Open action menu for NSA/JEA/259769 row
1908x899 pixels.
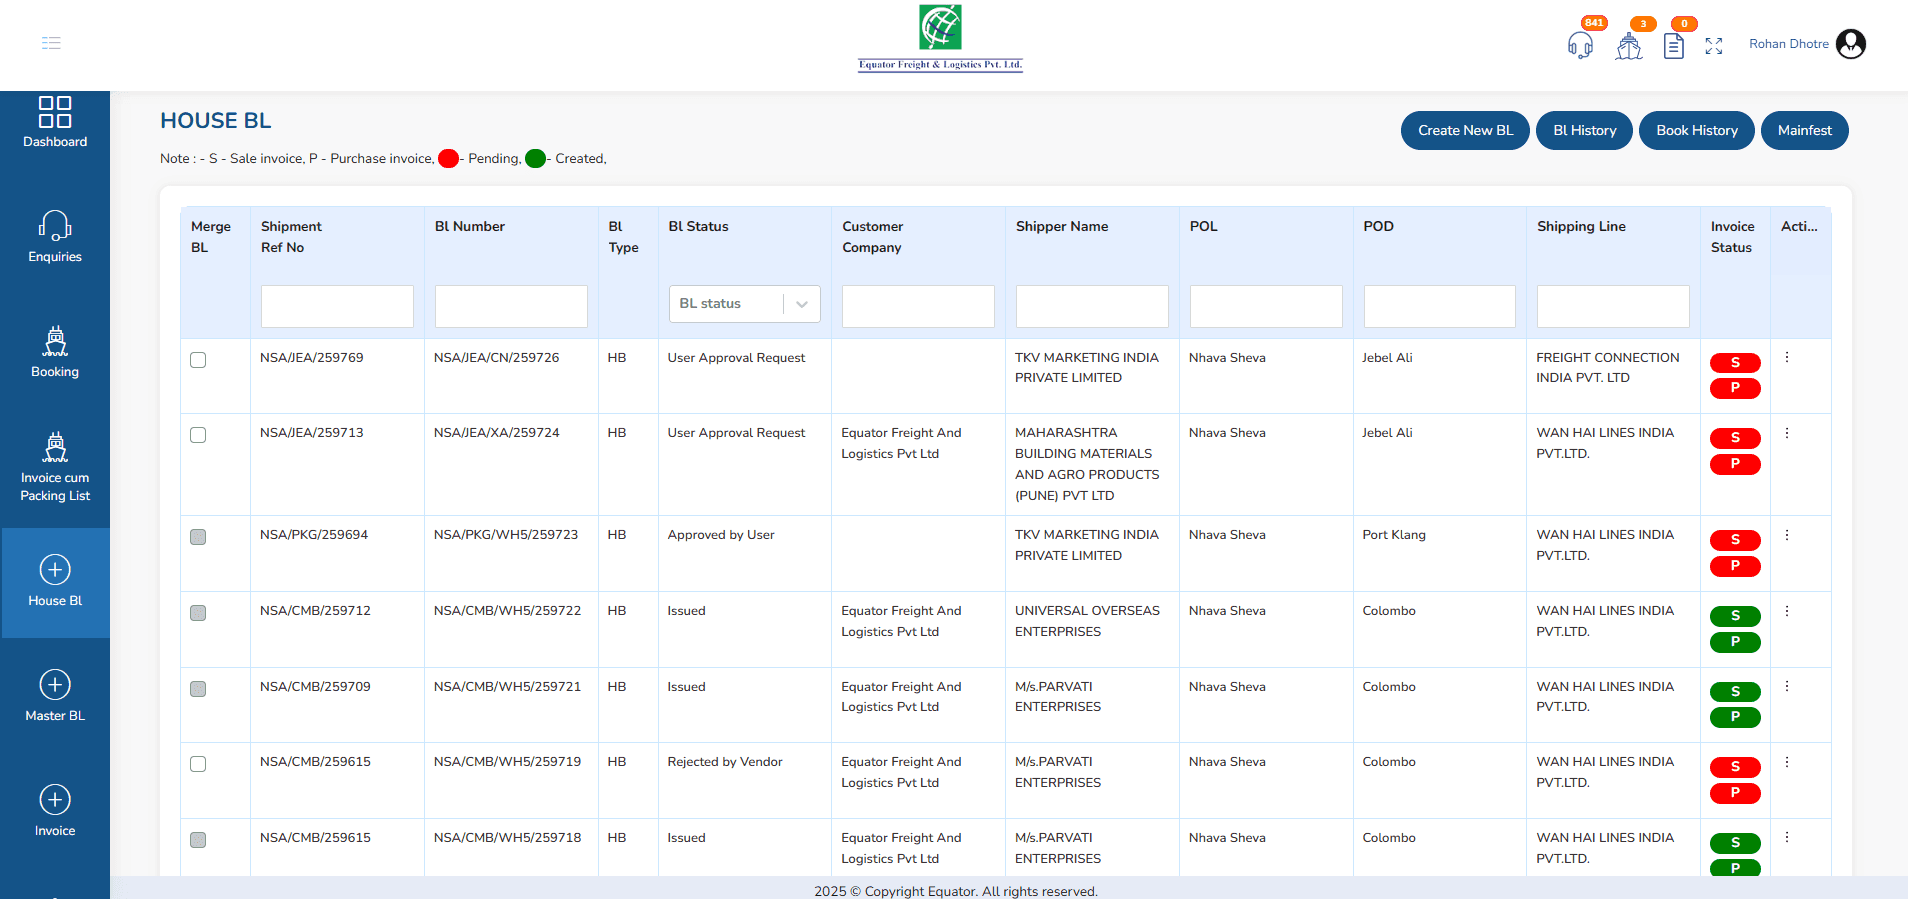(1787, 358)
